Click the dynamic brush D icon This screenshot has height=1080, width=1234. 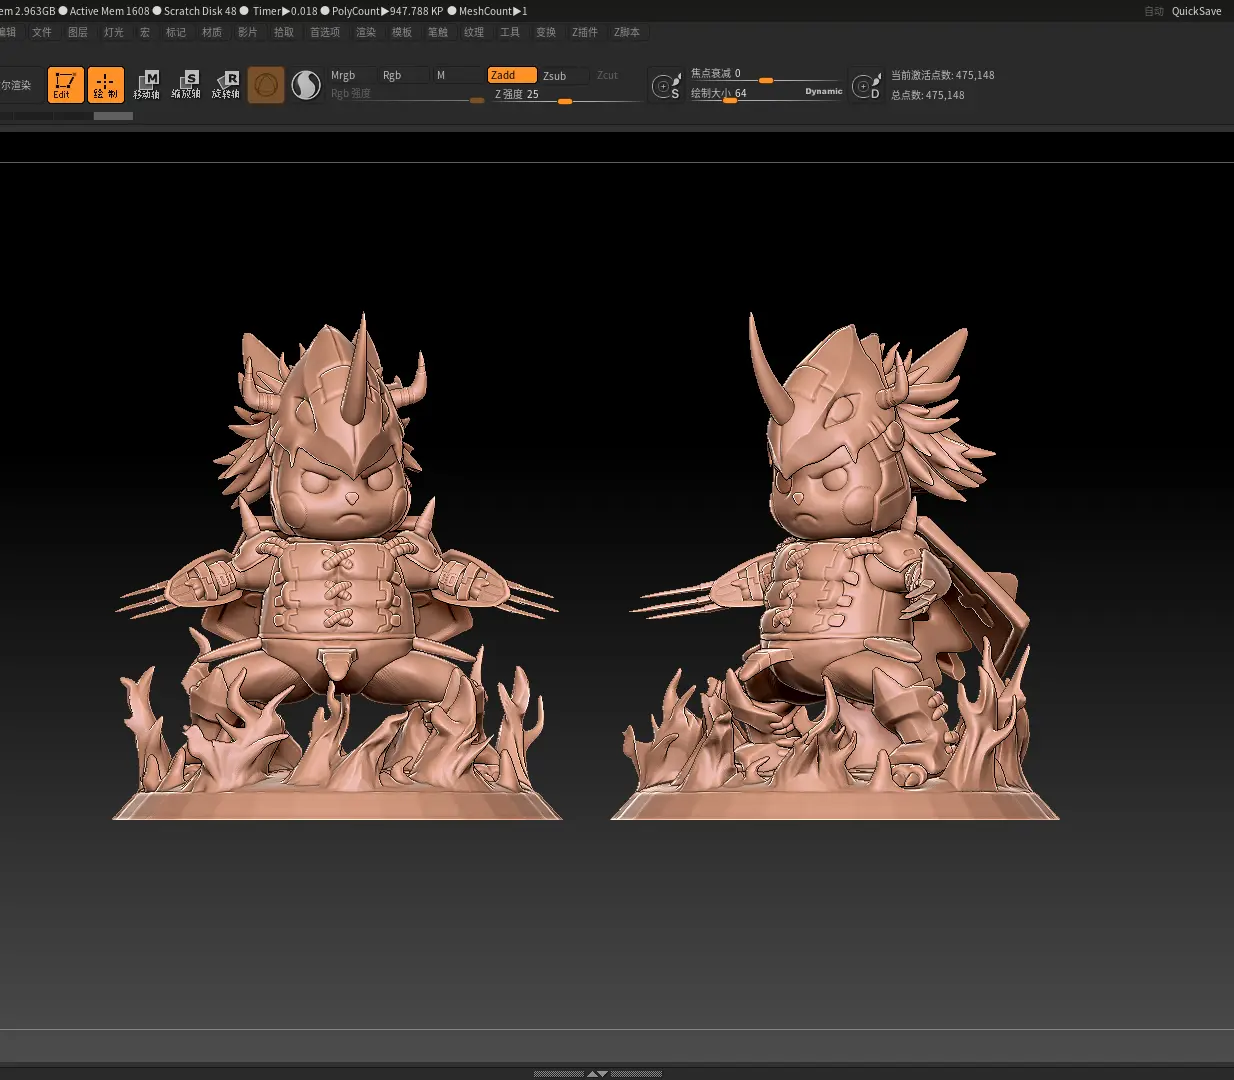pos(866,86)
